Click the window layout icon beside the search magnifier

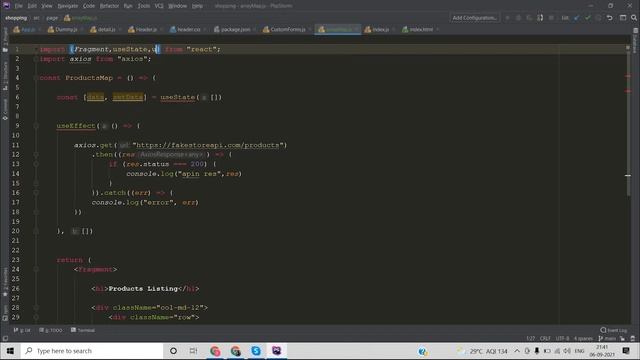click(x=623, y=18)
